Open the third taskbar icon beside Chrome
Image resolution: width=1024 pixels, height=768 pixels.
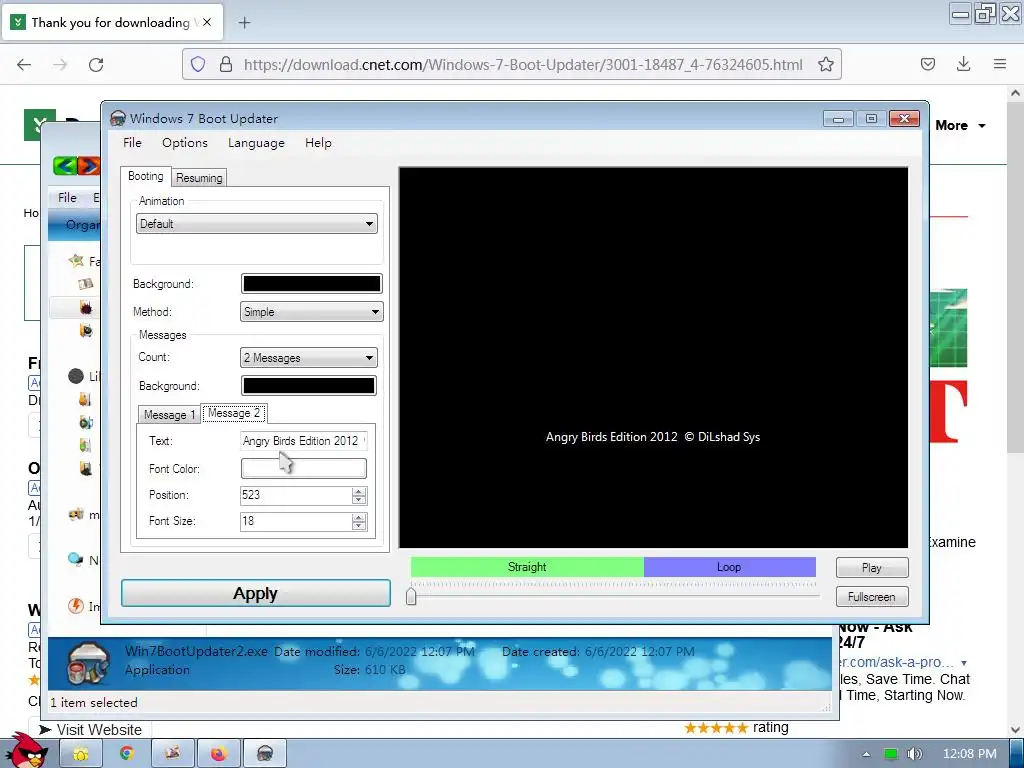pos(172,754)
